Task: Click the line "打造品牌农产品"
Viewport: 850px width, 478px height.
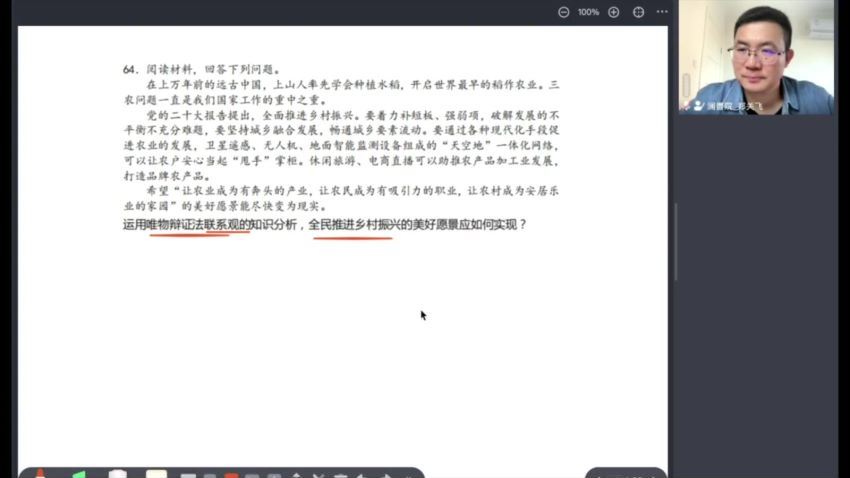Action: point(167,176)
